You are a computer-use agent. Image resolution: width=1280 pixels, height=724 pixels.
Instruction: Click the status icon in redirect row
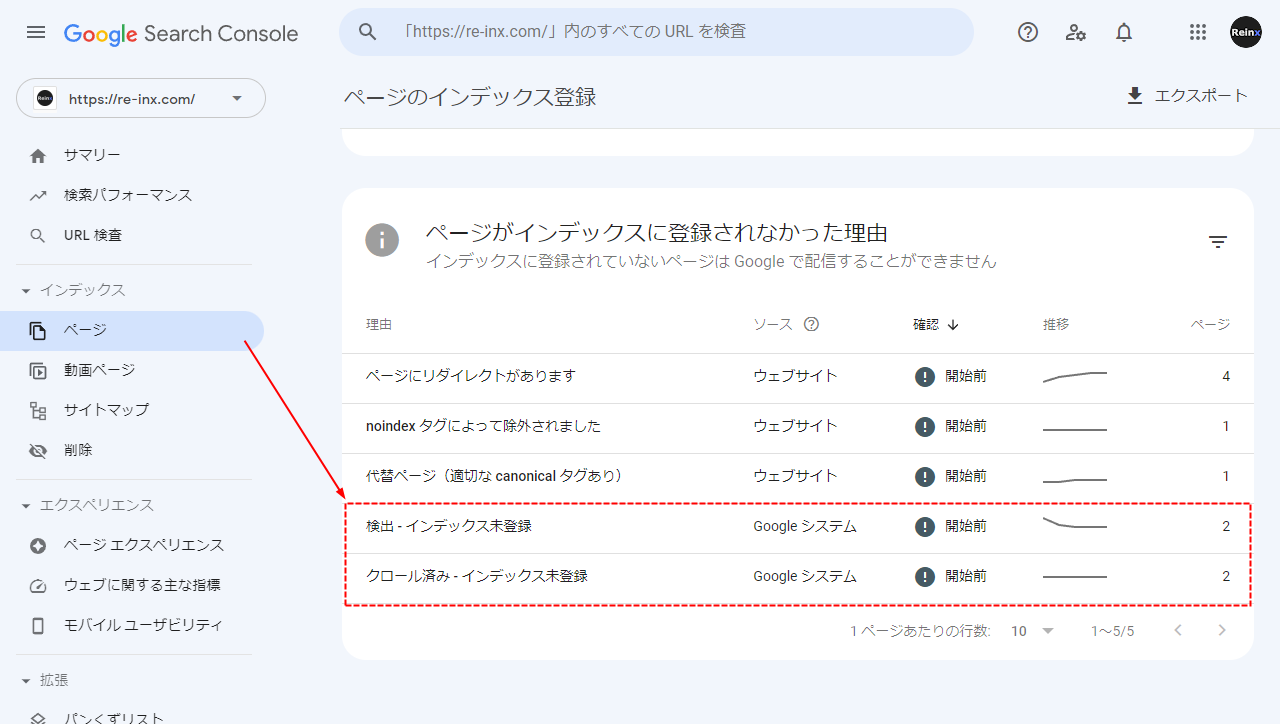pos(925,377)
